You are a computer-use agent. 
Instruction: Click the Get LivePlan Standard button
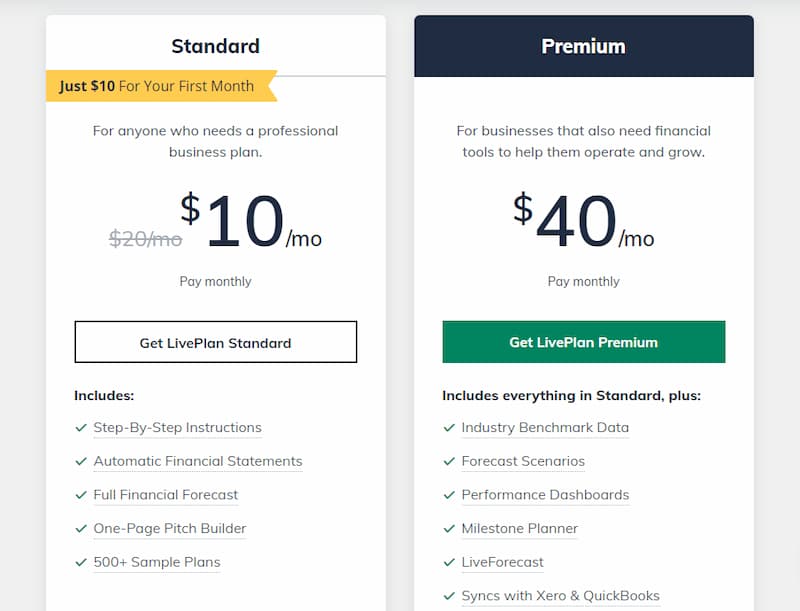click(215, 342)
